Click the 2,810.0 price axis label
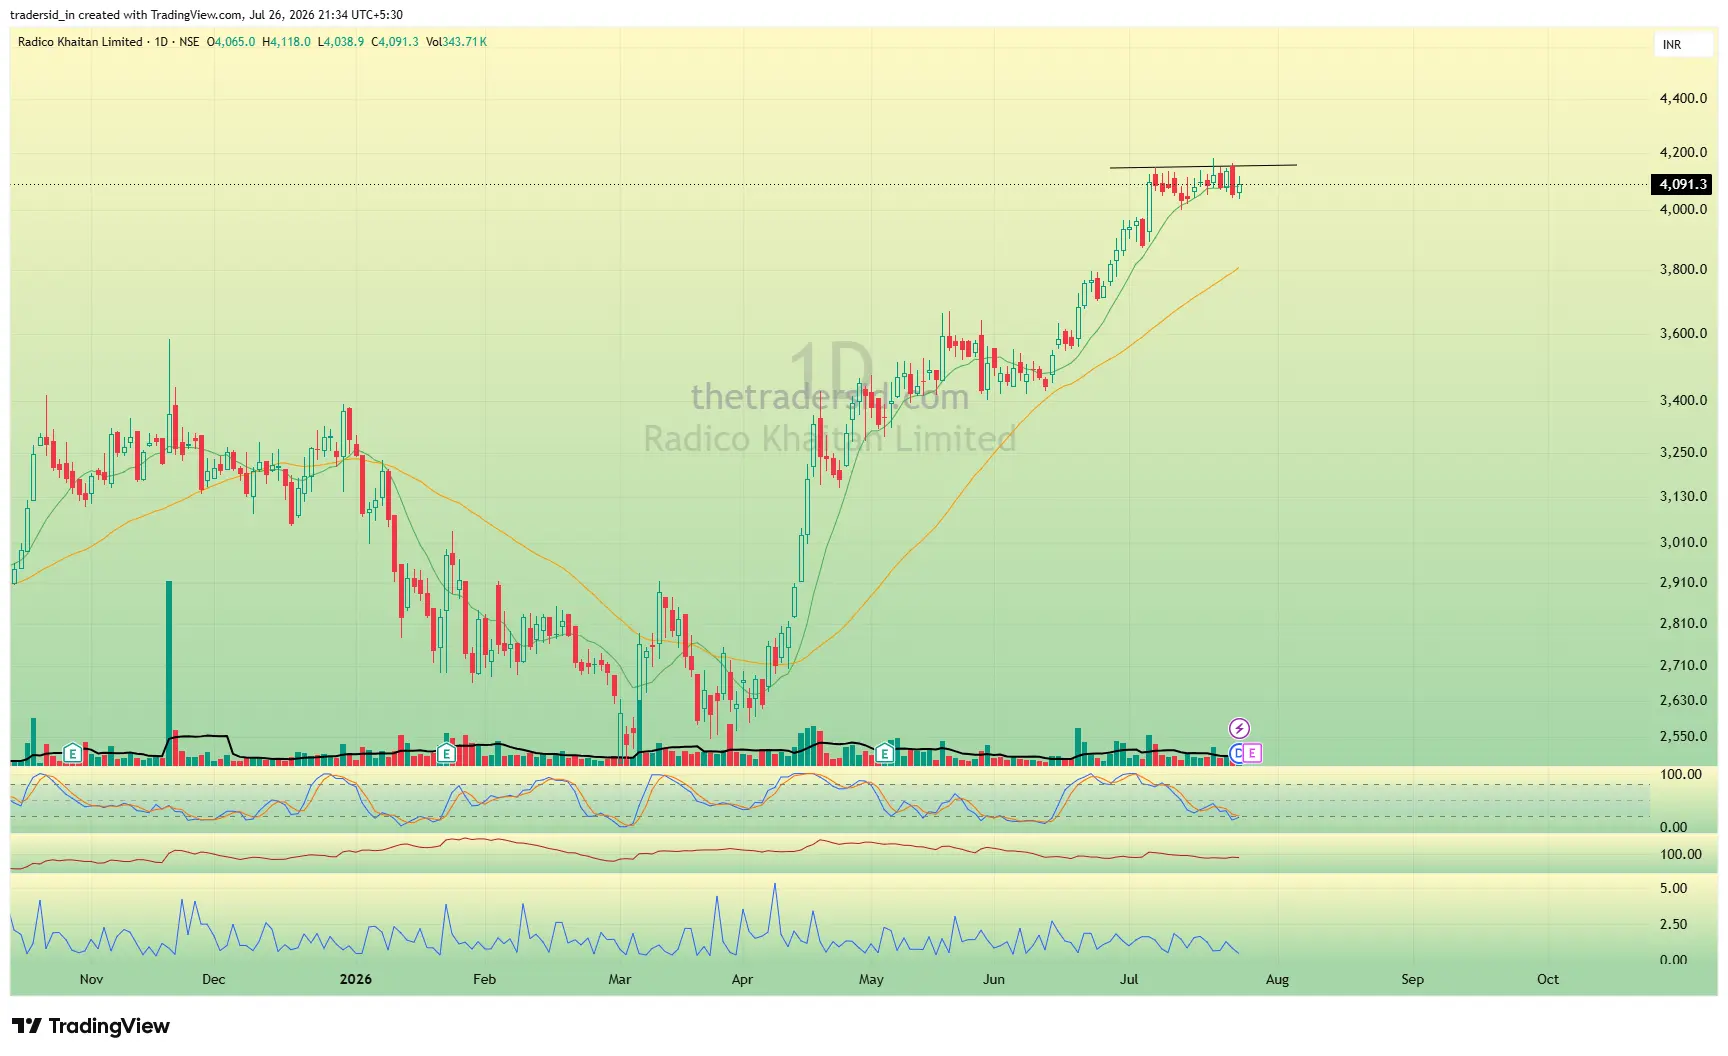Image resolution: width=1728 pixels, height=1056 pixels. 1683,623
